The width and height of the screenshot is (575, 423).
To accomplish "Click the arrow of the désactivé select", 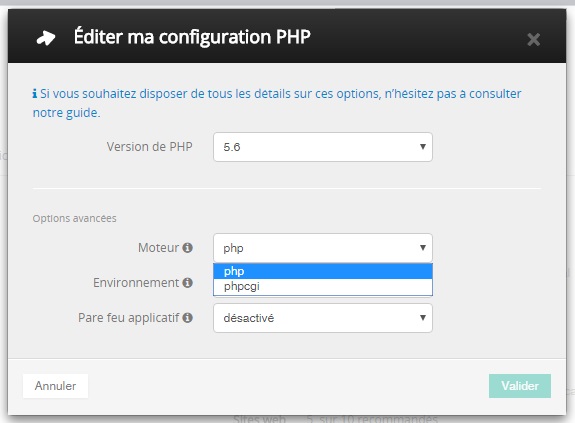I will coord(422,317).
